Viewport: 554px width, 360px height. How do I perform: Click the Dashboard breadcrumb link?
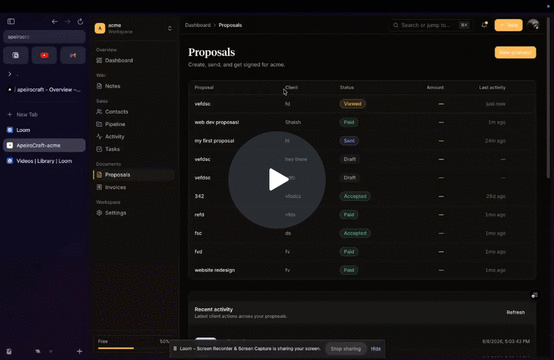(x=198, y=25)
